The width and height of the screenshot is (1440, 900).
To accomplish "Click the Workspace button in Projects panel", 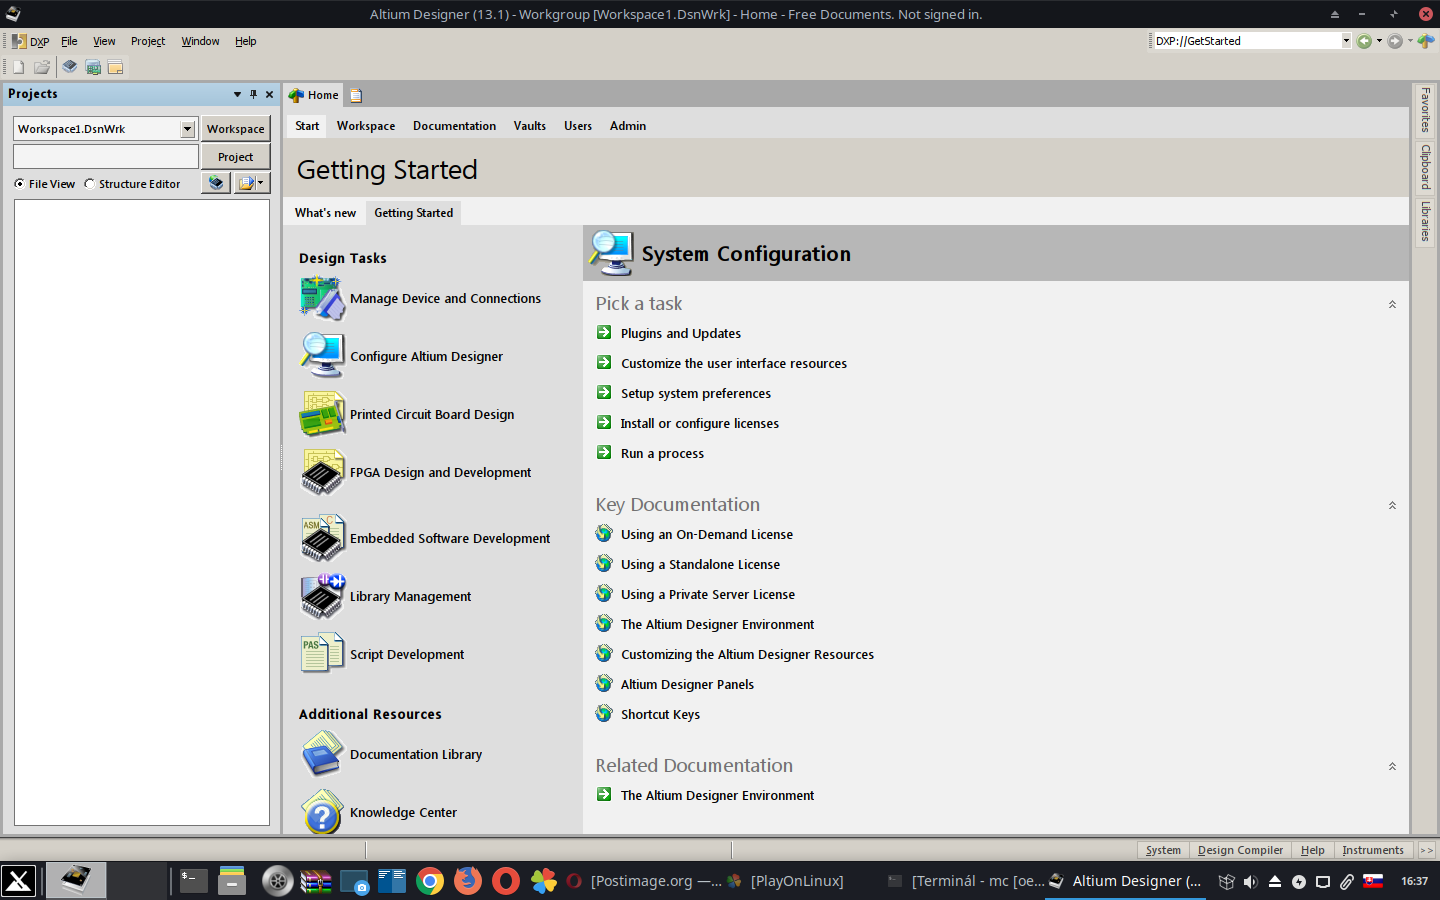I will (236, 129).
